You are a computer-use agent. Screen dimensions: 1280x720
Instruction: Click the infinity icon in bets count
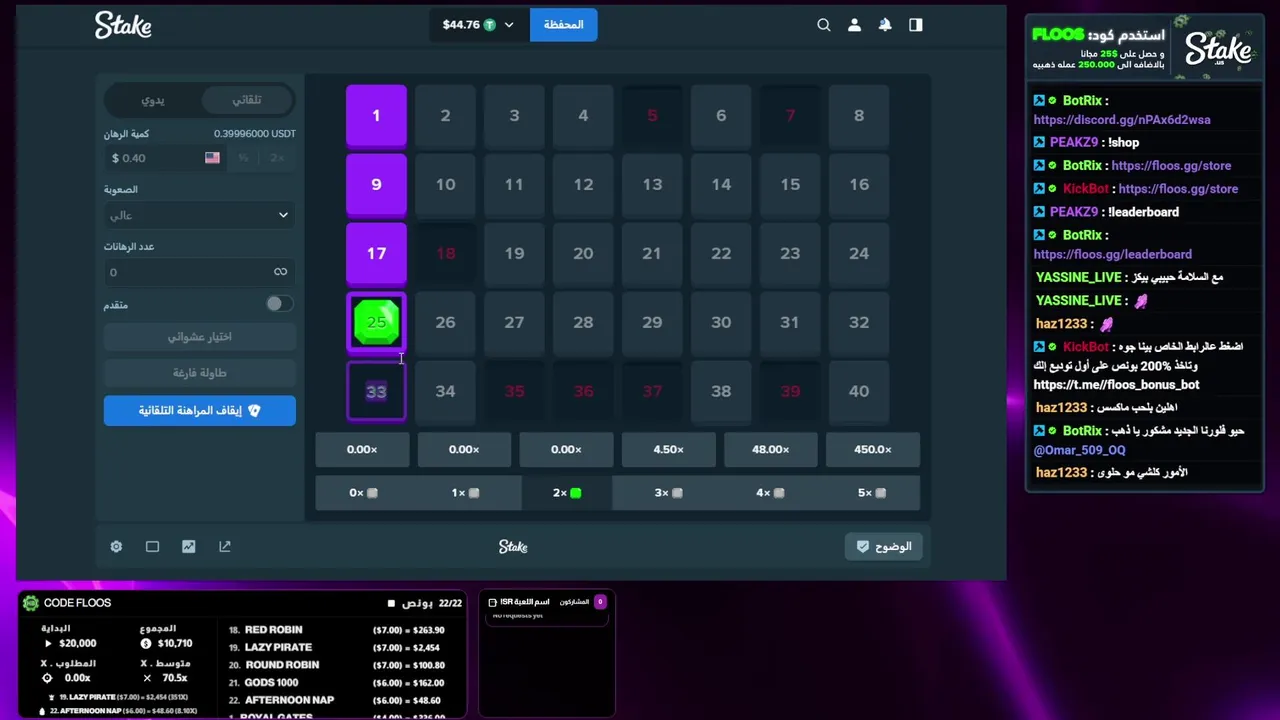(x=281, y=272)
